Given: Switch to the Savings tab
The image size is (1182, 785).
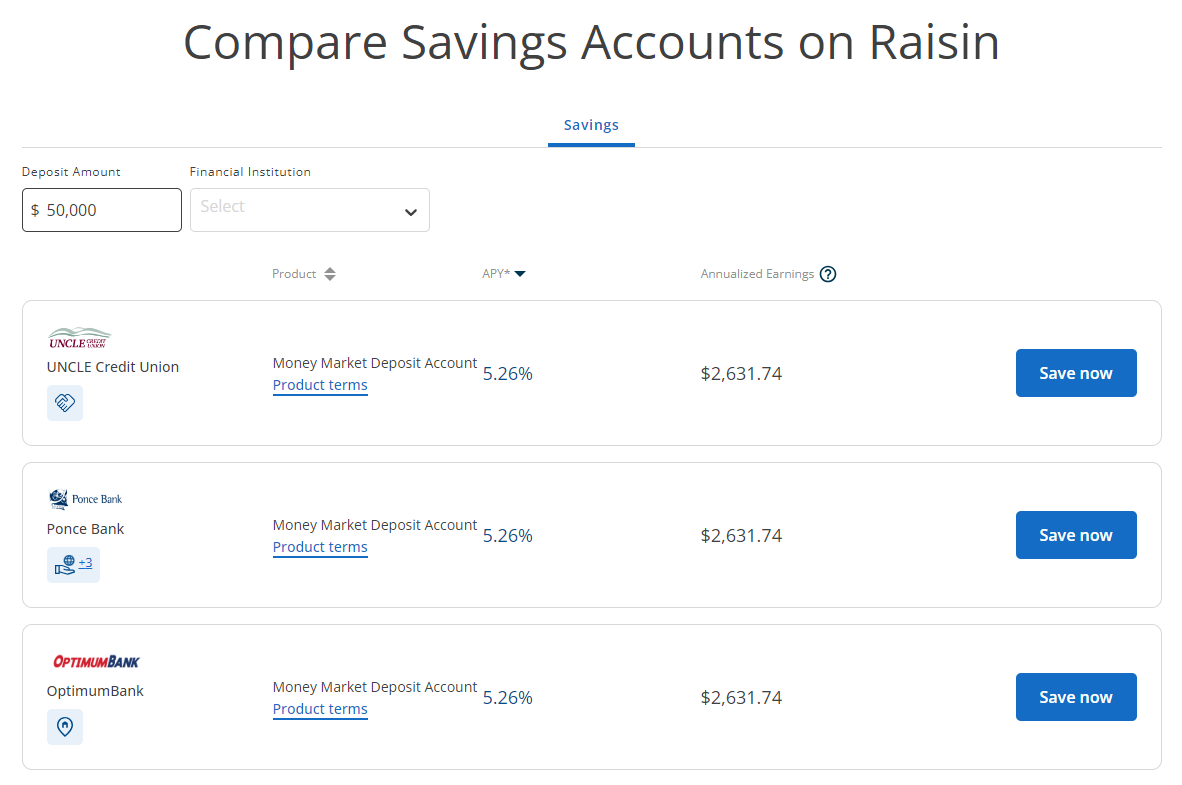Looking at the screenshot, I should coord(591,126).
